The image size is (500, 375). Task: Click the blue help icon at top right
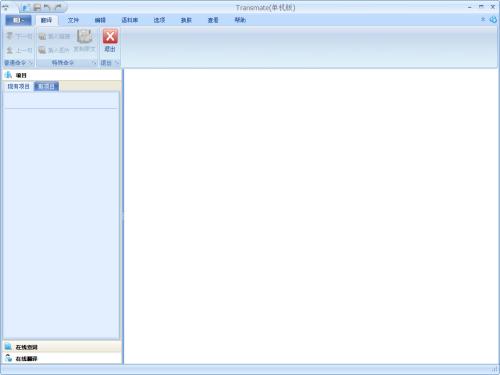click(x=493, y=20)
